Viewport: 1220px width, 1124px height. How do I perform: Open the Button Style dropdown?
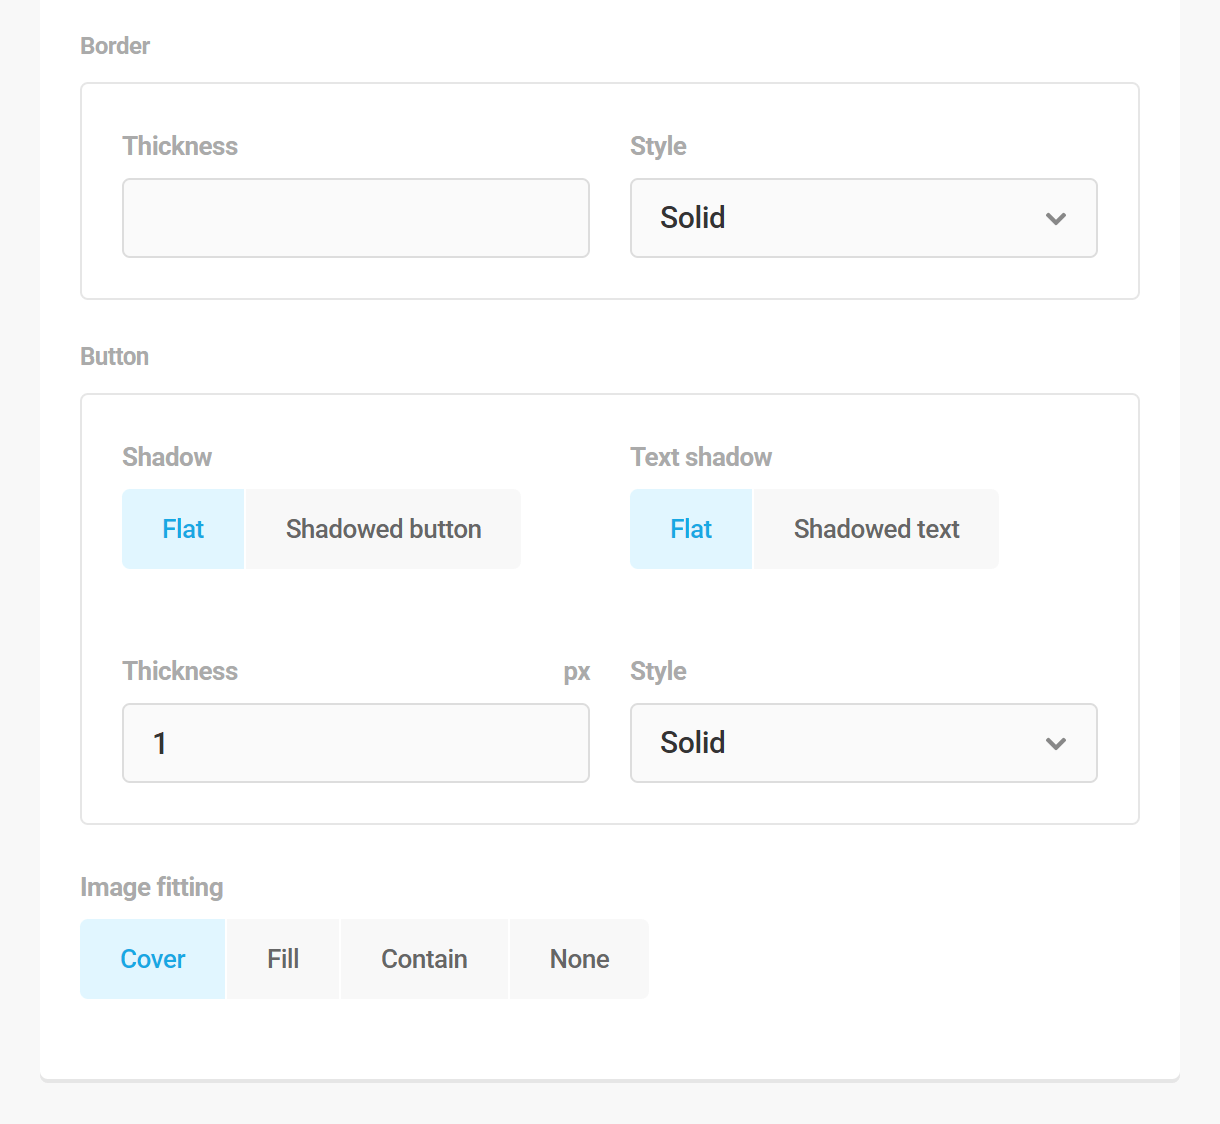(863, 743)
